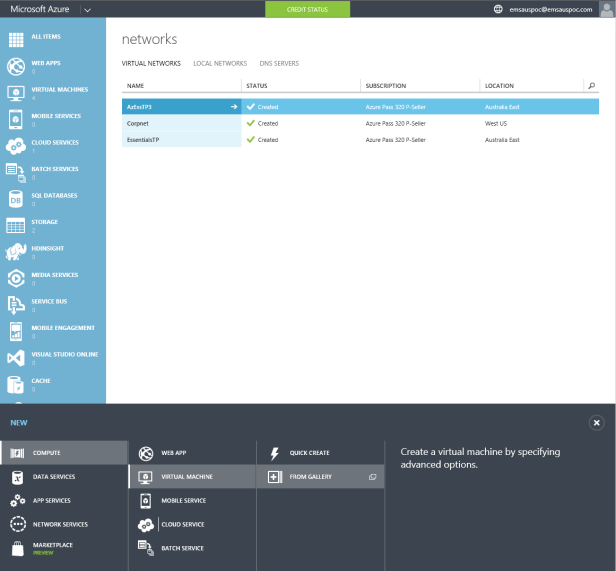Select the Service Bus sidebar icon

[x=16, y=305]
